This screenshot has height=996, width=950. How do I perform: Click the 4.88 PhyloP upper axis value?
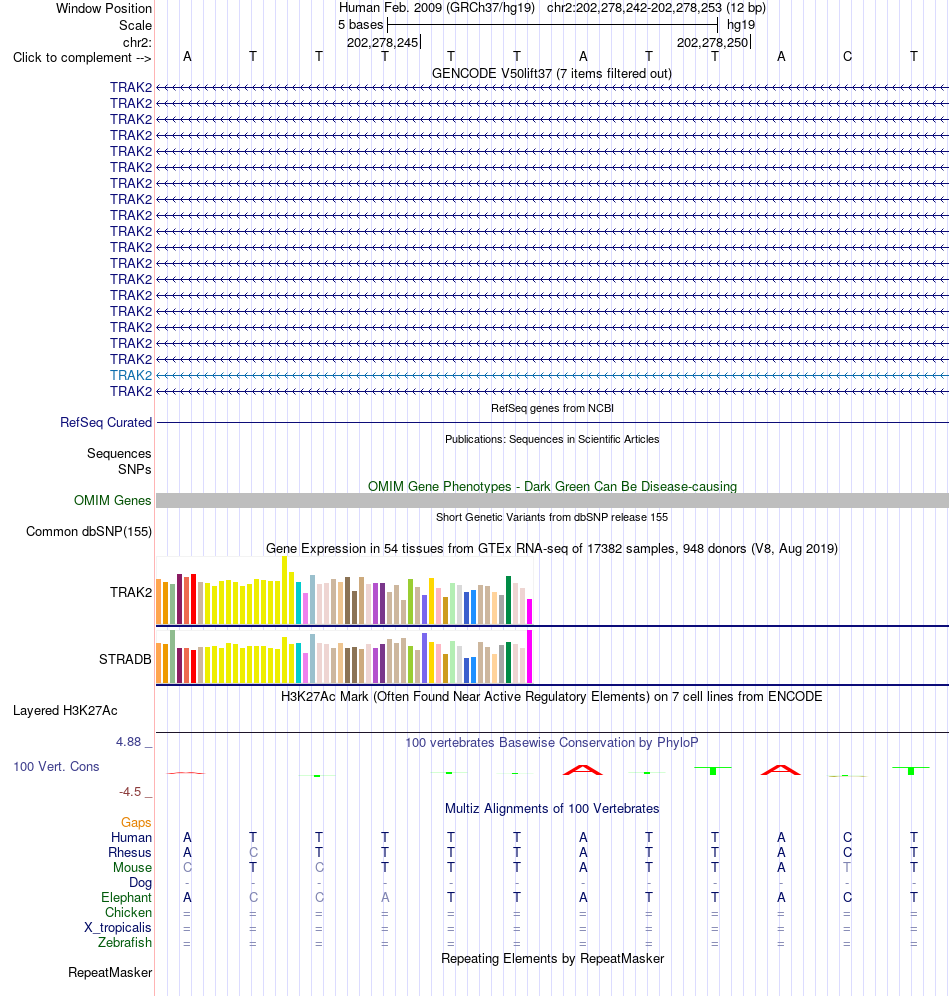[x=128, y=742]
